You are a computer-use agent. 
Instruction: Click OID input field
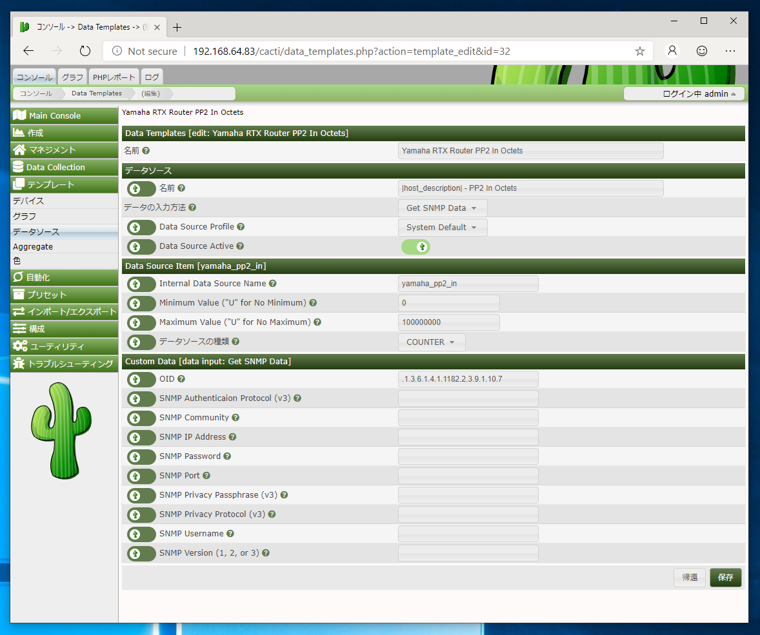[468, 379]
